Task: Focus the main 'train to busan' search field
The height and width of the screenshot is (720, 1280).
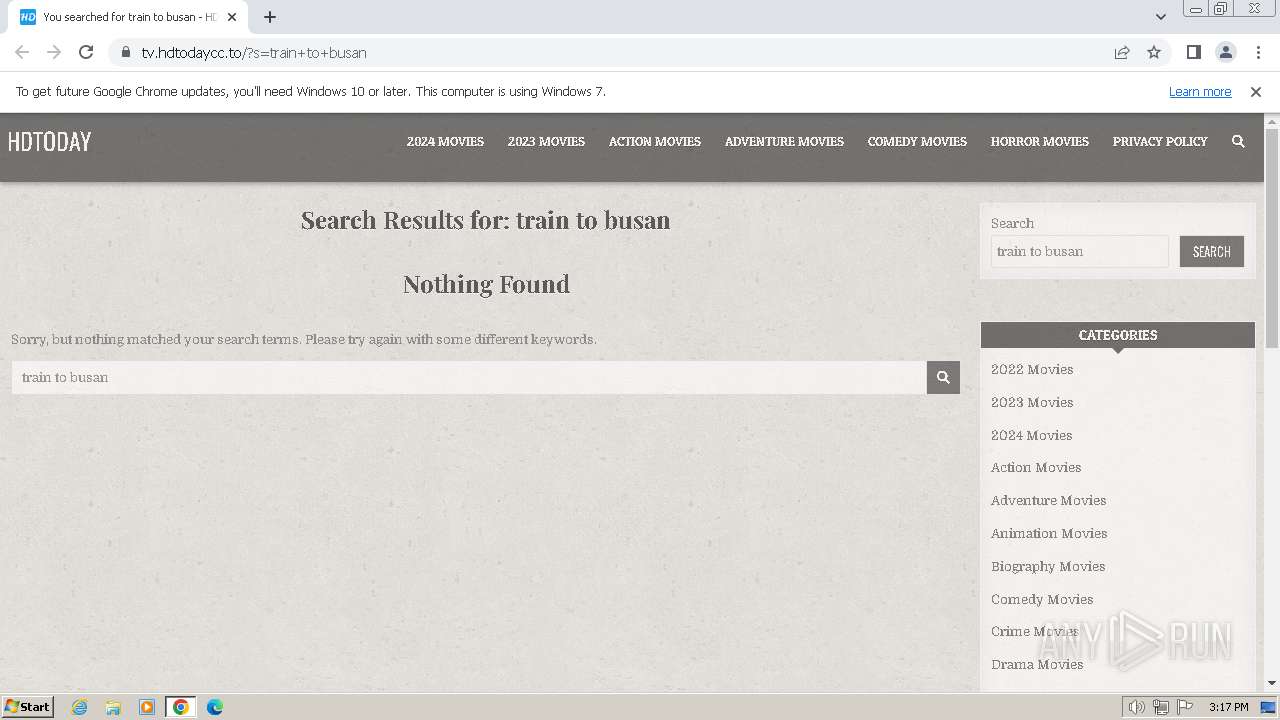Action: (x=469, y=377)
